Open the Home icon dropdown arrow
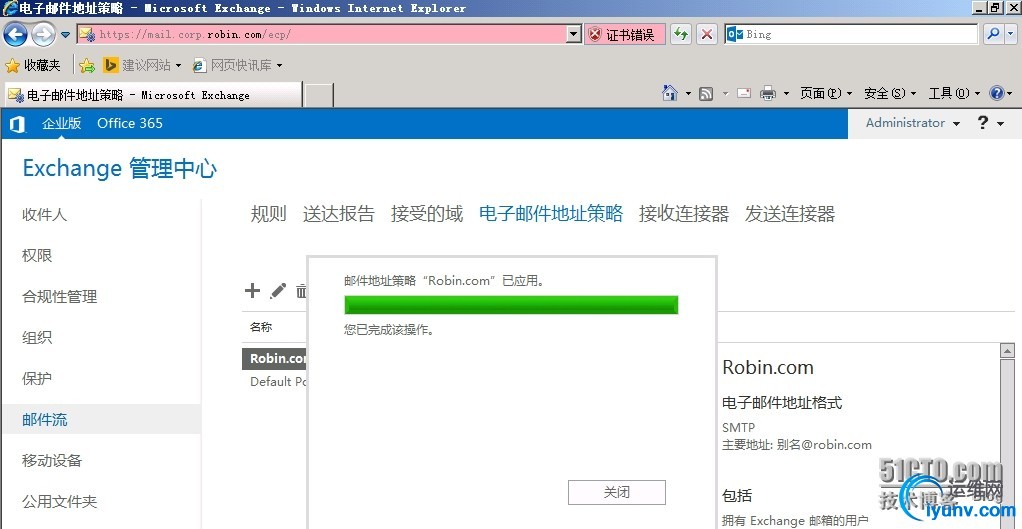 pos(688,94)
